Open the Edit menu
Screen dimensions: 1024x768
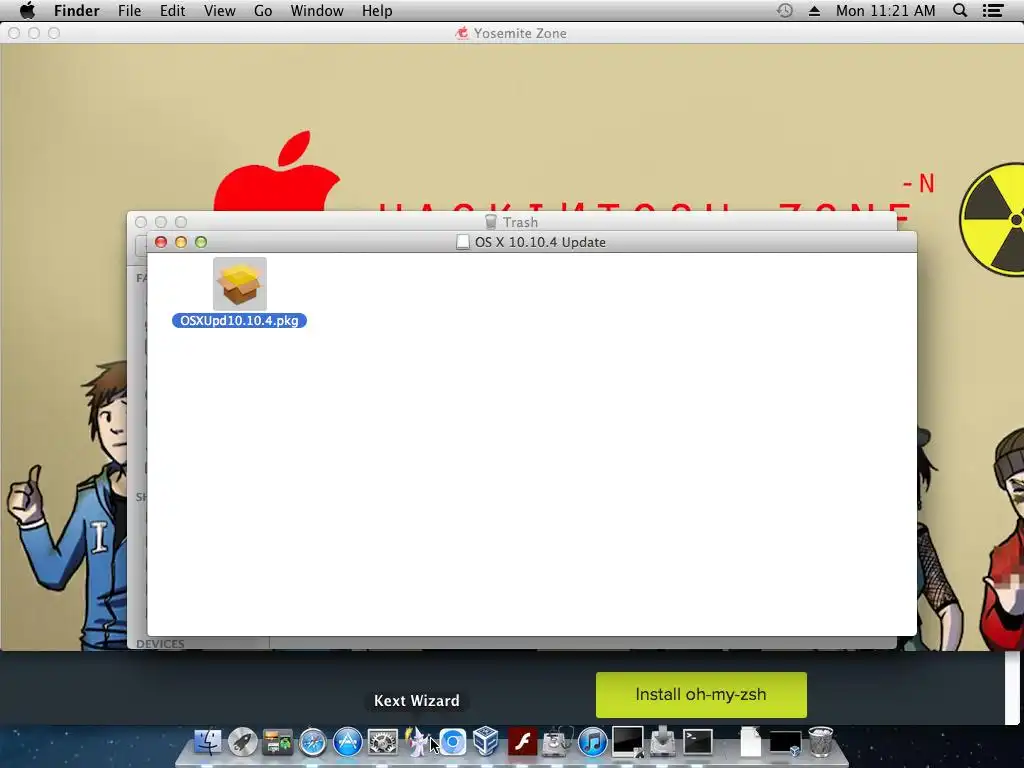pyautogui.click(x=172, y=10)
